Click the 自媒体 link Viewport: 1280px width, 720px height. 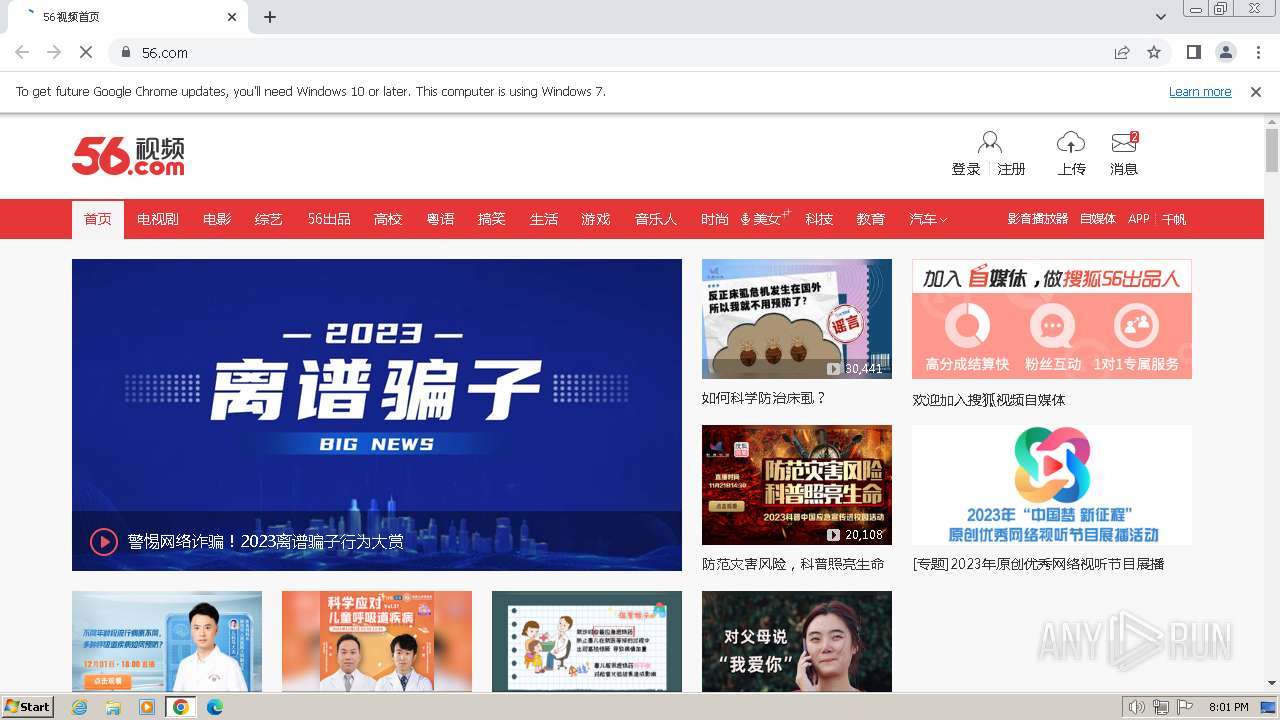tap(1098, 219)
